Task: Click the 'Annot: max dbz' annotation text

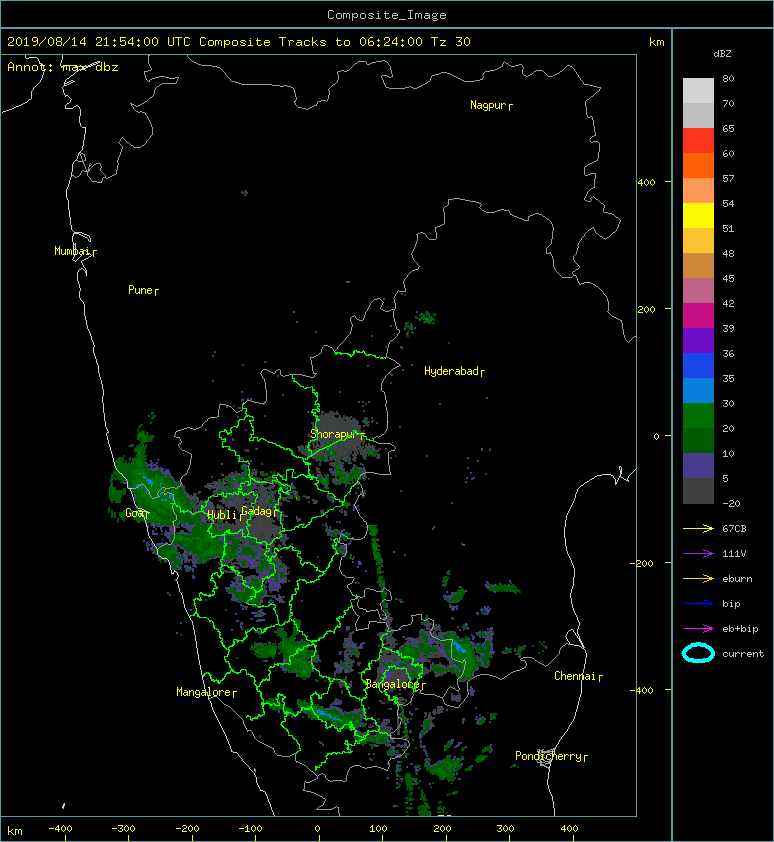Action: pos(63,67)
